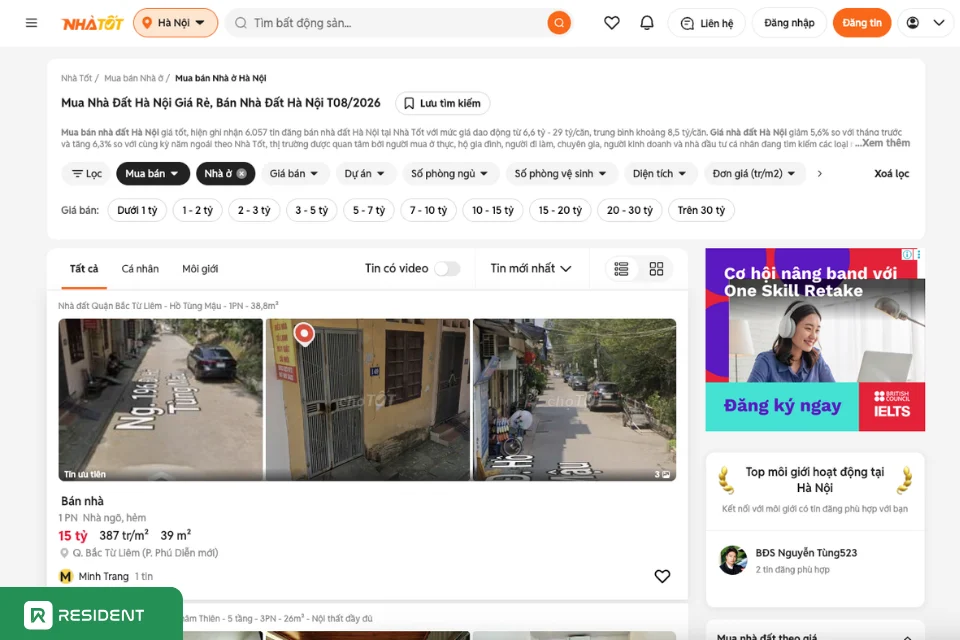Click the Nhà Tốt breadcrumb link

77,78
